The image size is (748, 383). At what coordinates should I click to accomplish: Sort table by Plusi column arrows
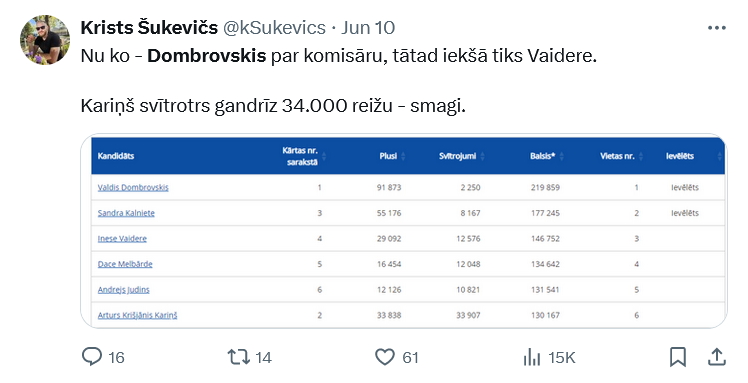(x=403, y=156)
